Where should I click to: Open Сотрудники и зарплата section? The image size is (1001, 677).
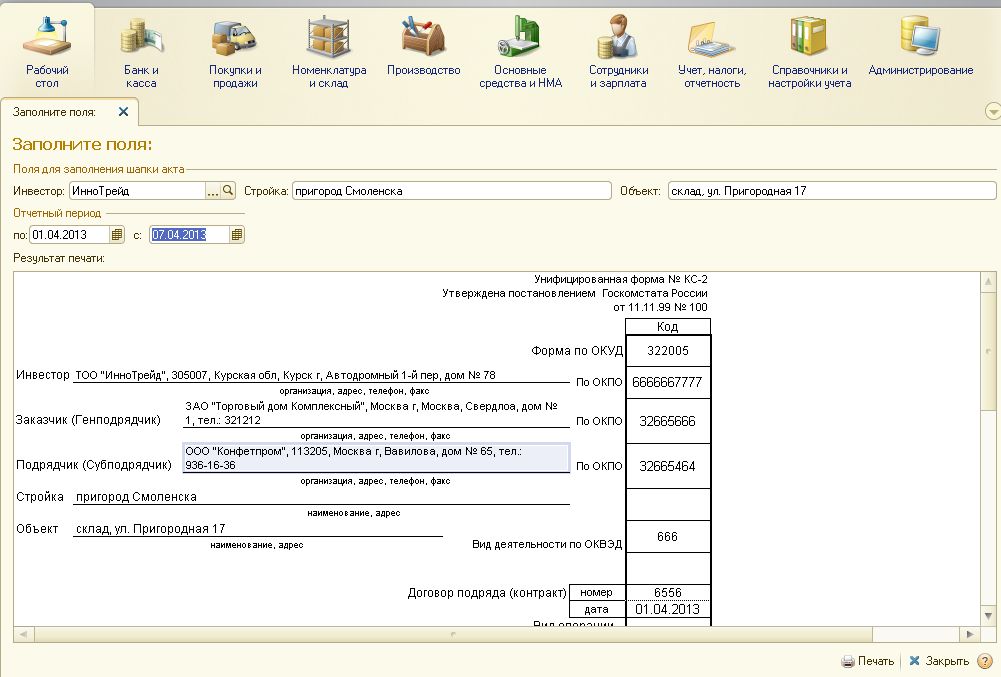[x=618, y=51]
